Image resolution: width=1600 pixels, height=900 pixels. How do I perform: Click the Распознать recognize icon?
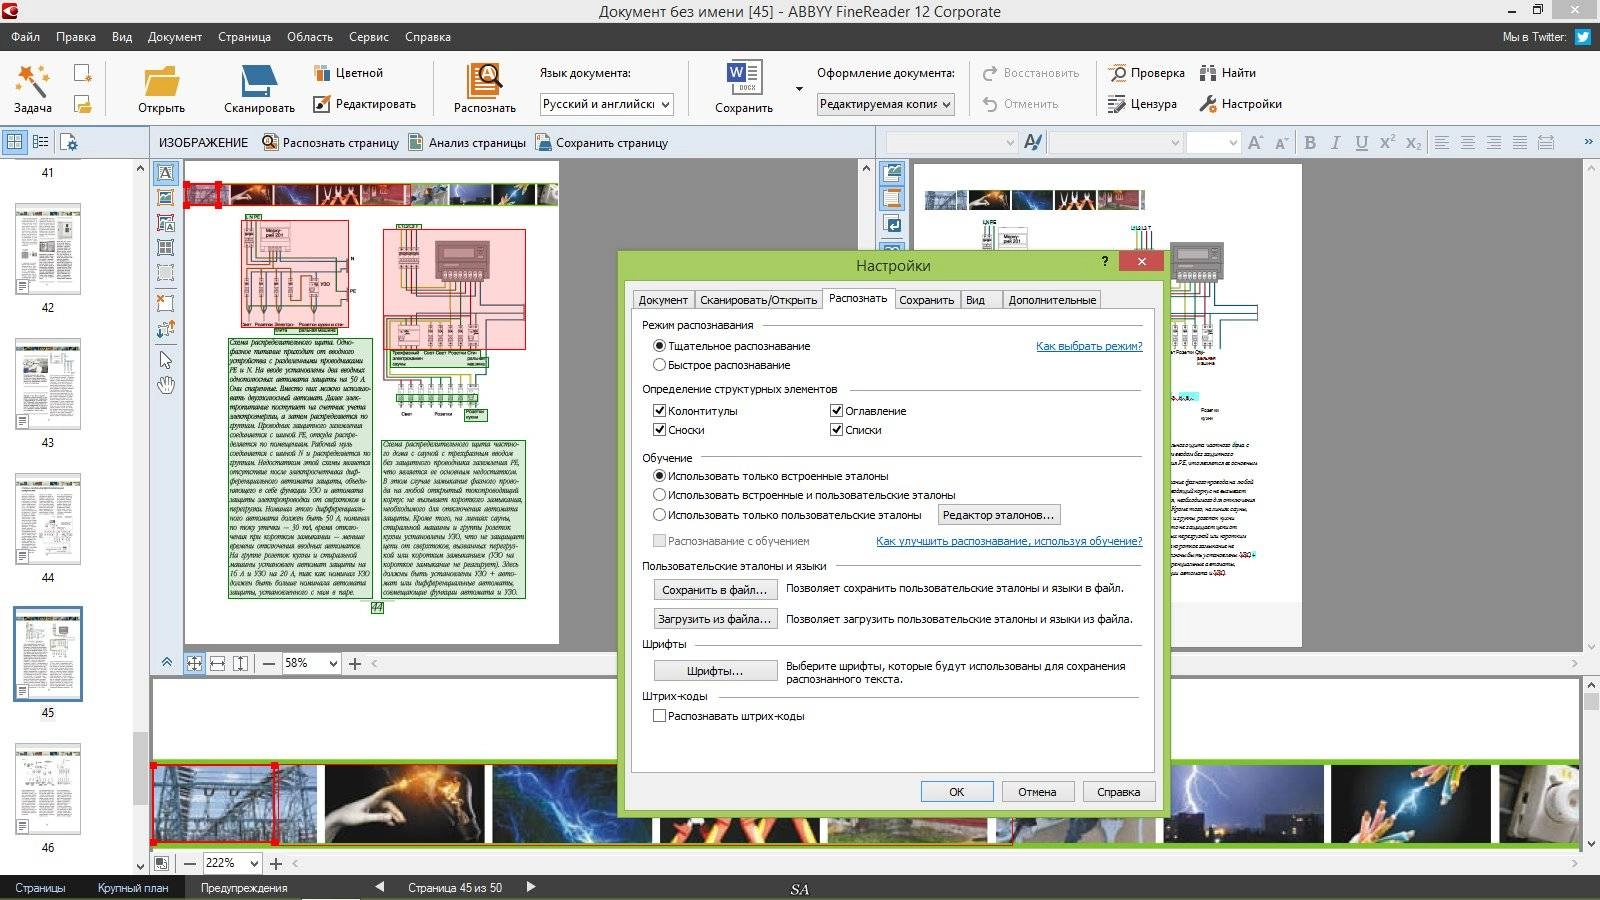(484, 80)
